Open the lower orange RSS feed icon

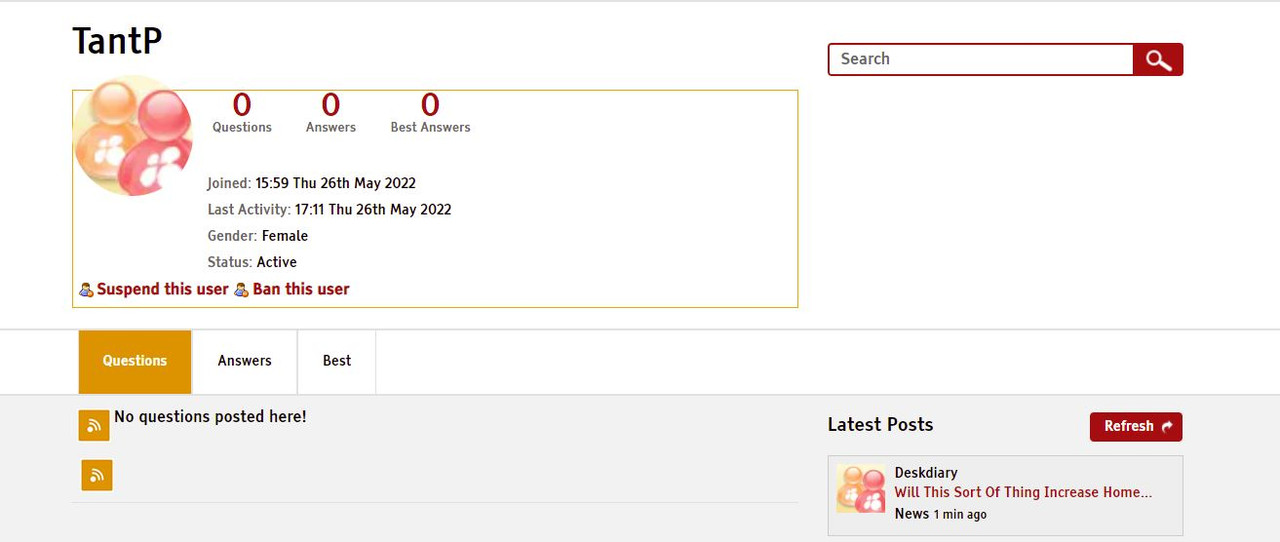(x=97, y=475)
